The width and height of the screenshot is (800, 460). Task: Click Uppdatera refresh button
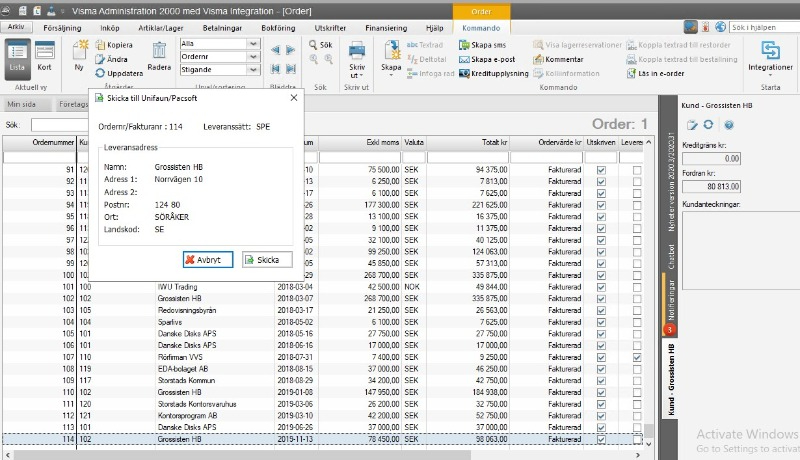click(x=119, y=73)
